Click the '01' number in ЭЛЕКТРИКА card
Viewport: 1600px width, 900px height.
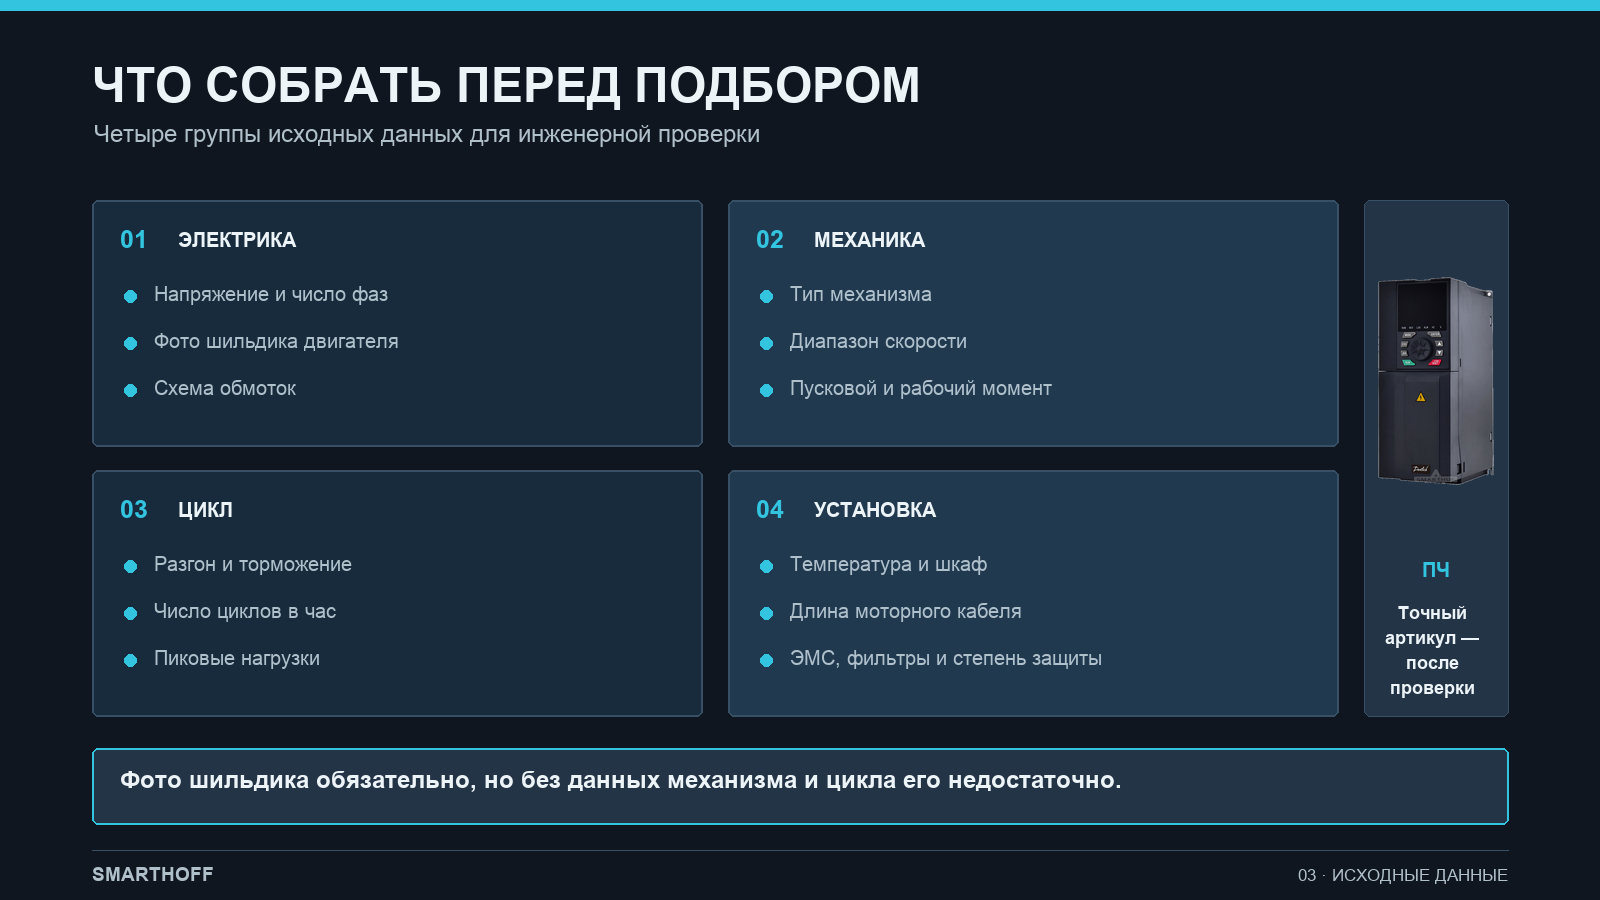[x=133, y=240]
